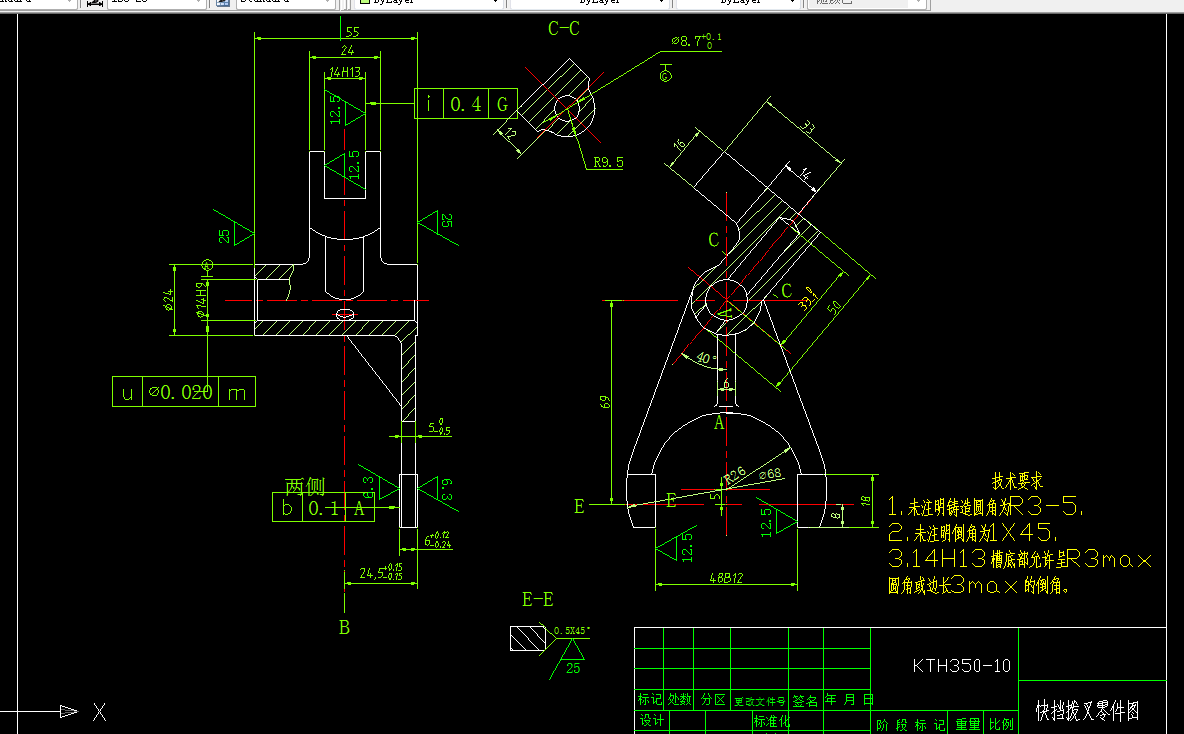
Task: Select the ø8.7 hole diameter dimension
Action: tap(696, 40)
